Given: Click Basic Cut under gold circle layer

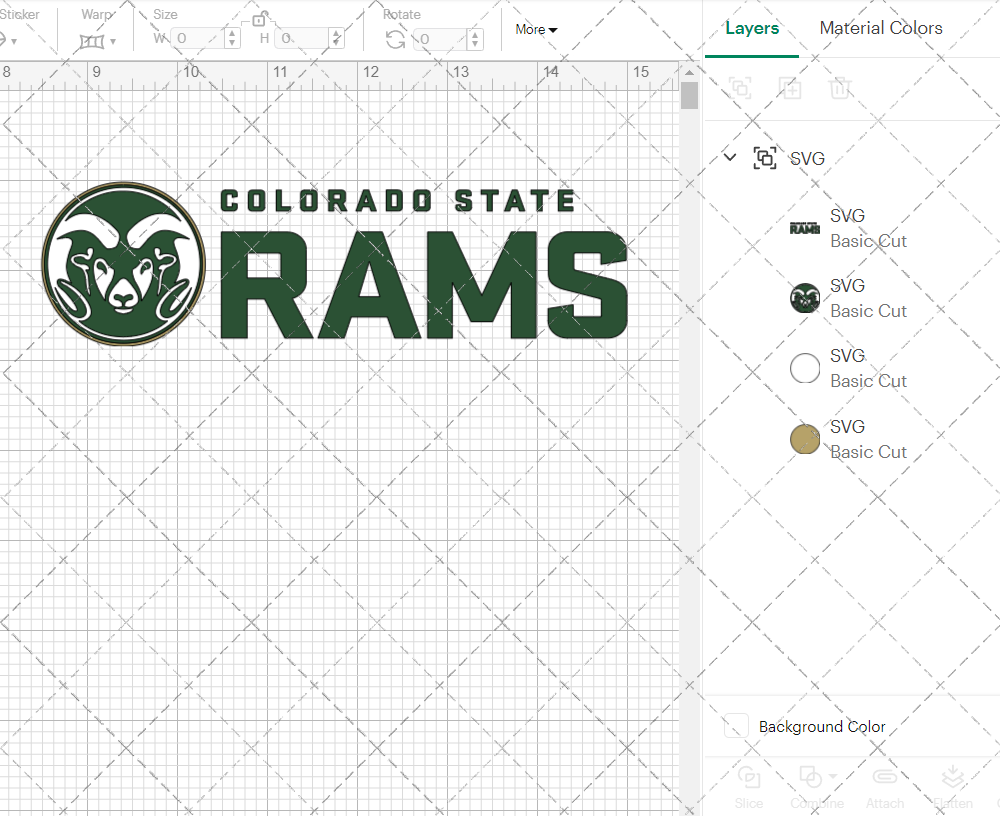Looking at the screenshot, I should coord(868,452).
